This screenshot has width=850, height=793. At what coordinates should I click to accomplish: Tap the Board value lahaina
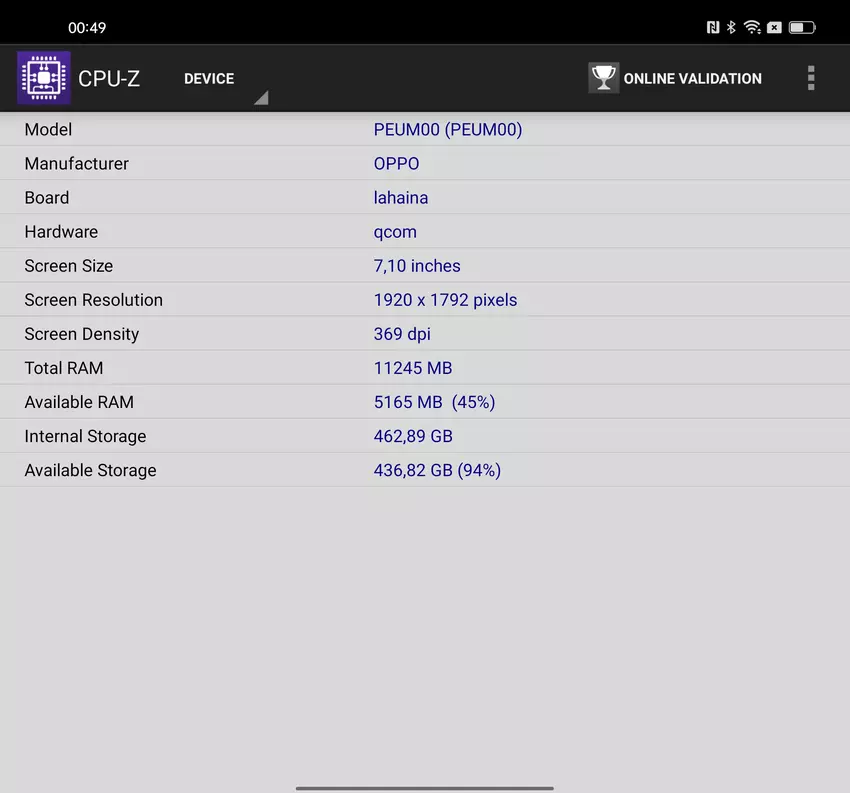[401, 198]
